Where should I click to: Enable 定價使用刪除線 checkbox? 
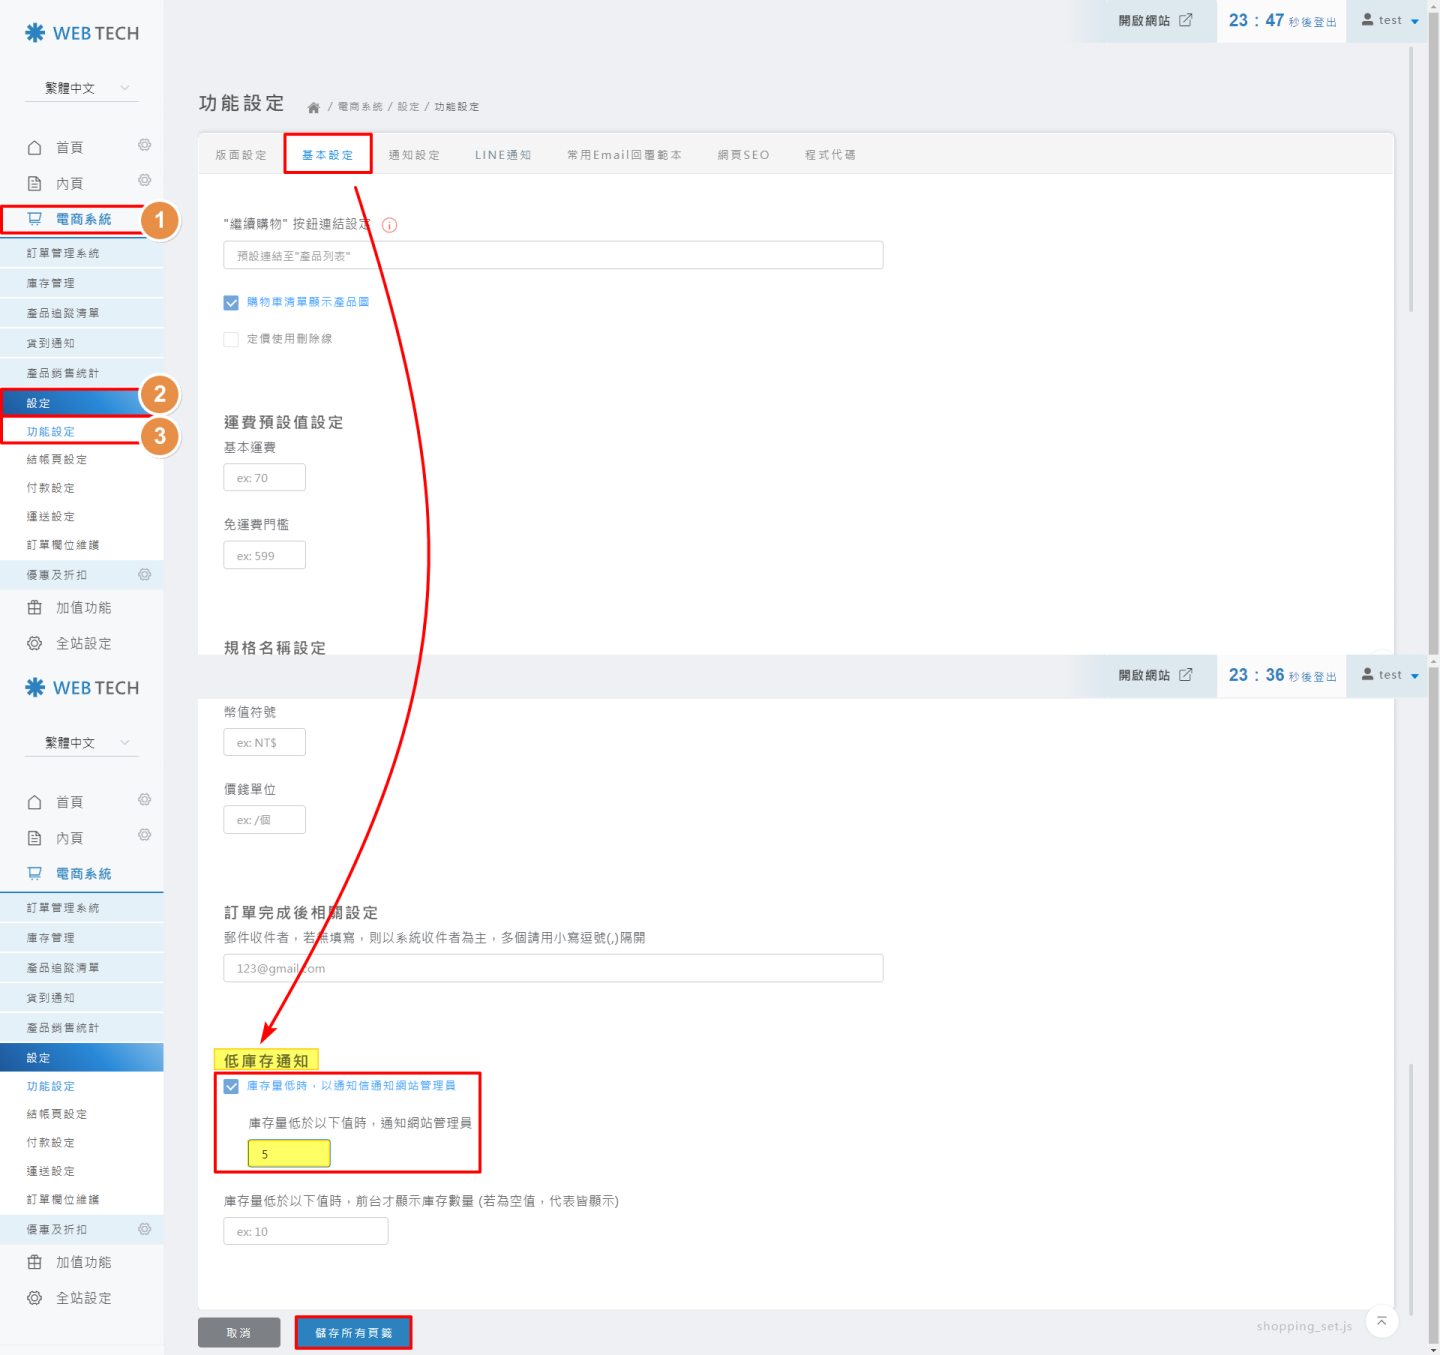tap(231, 339)
